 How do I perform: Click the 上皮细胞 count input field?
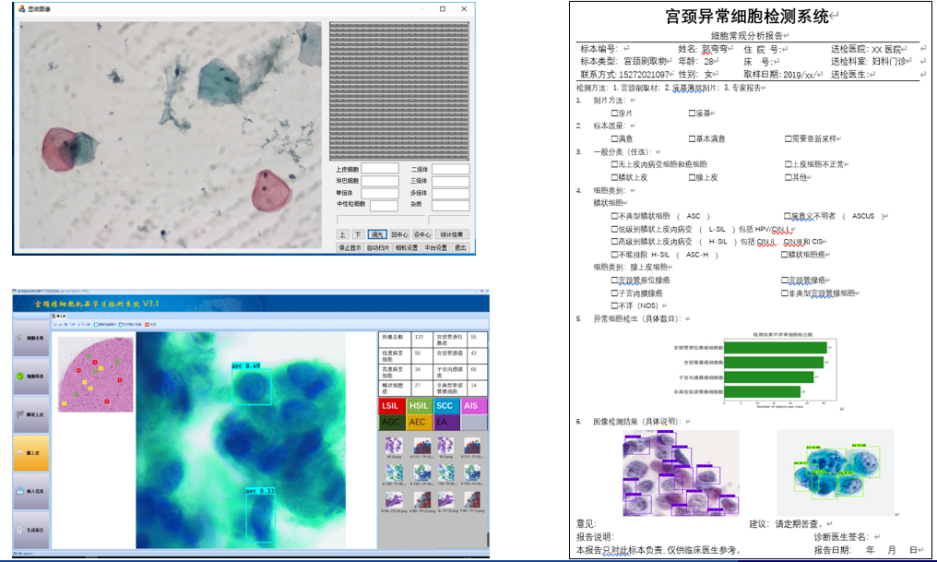tap(380, 170)
